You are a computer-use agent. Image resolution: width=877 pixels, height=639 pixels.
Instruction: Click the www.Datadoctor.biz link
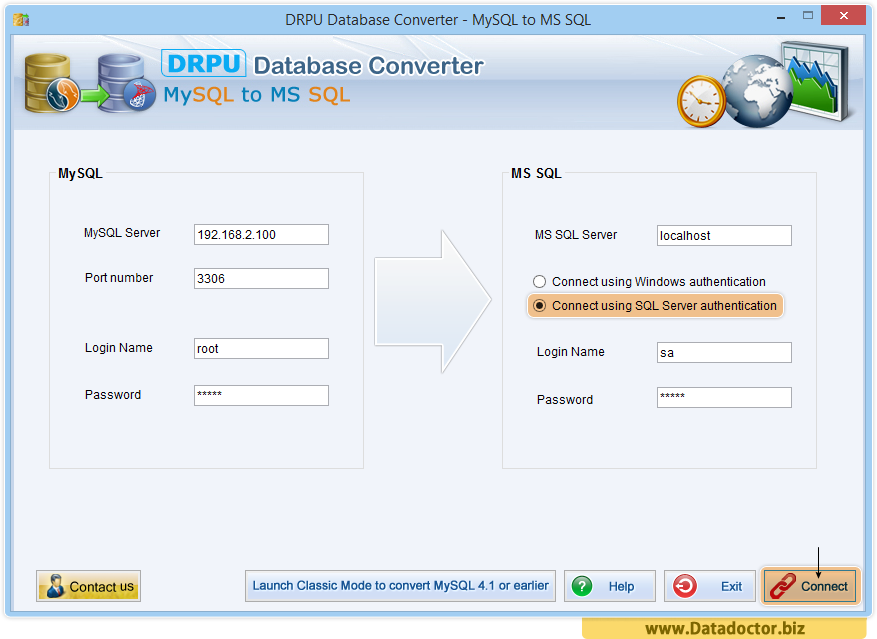coord(725,628)
